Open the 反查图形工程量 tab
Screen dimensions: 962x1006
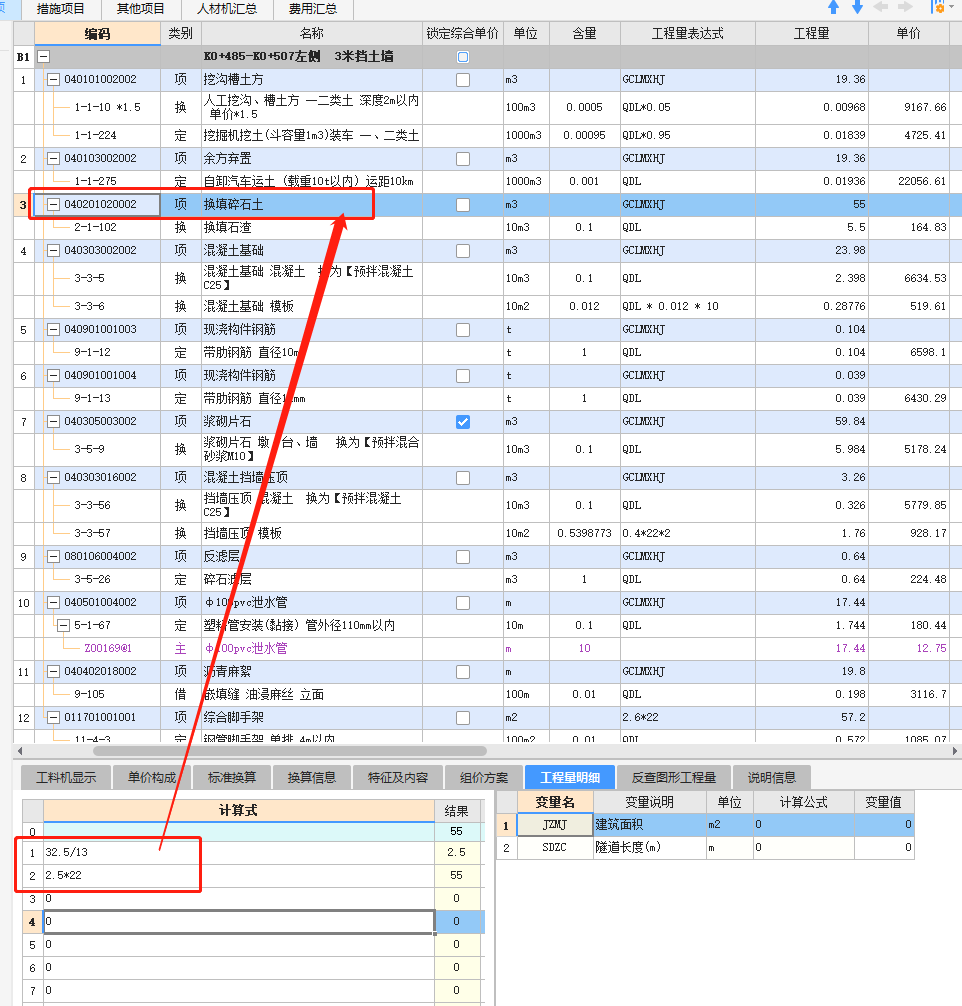(x=674, y=778)
